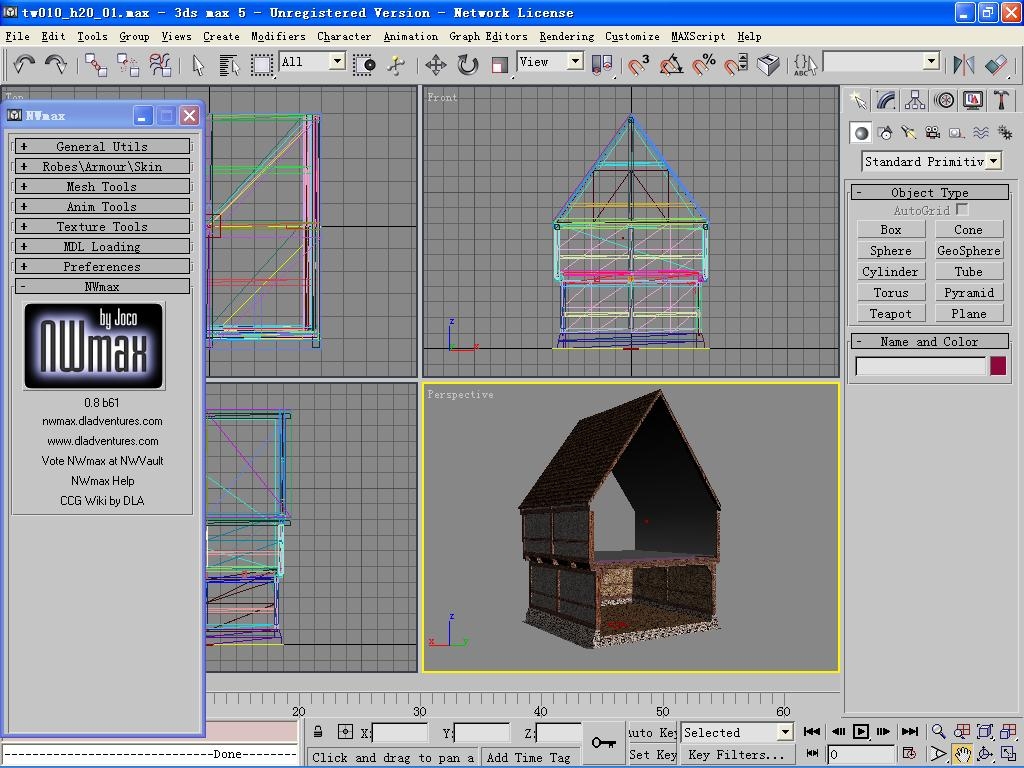Expand the Mesh Tools rollout
This screenshot has width=1024, height=768.
101,186
